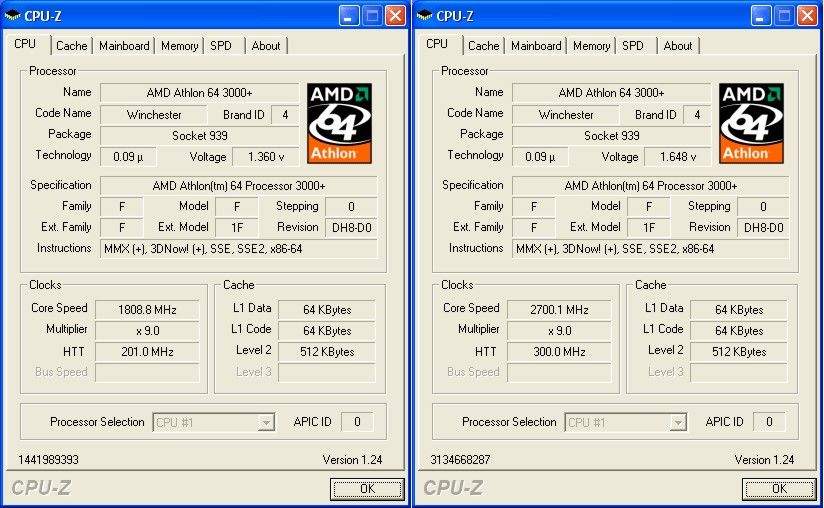This screenshot has height=508, width=824.
Task: Click the APIC ID field in left window
Action: (357, 422)
